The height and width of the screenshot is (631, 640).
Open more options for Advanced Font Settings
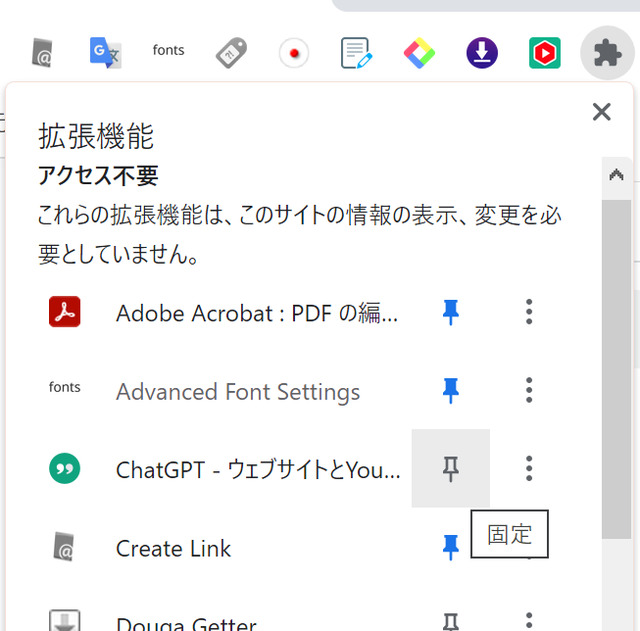529,390
